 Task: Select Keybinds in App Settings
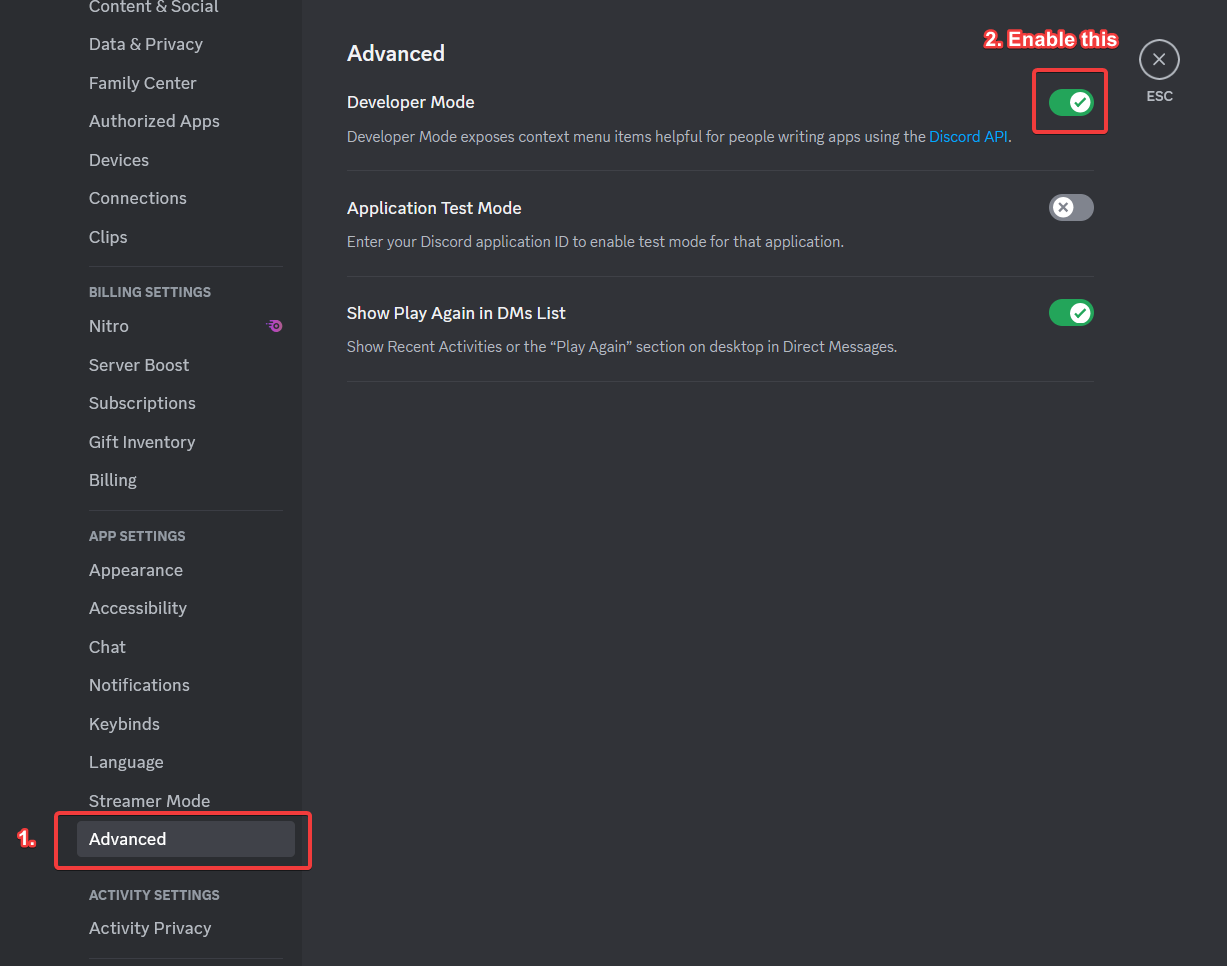pyautogui.click(x=124, y=724)
